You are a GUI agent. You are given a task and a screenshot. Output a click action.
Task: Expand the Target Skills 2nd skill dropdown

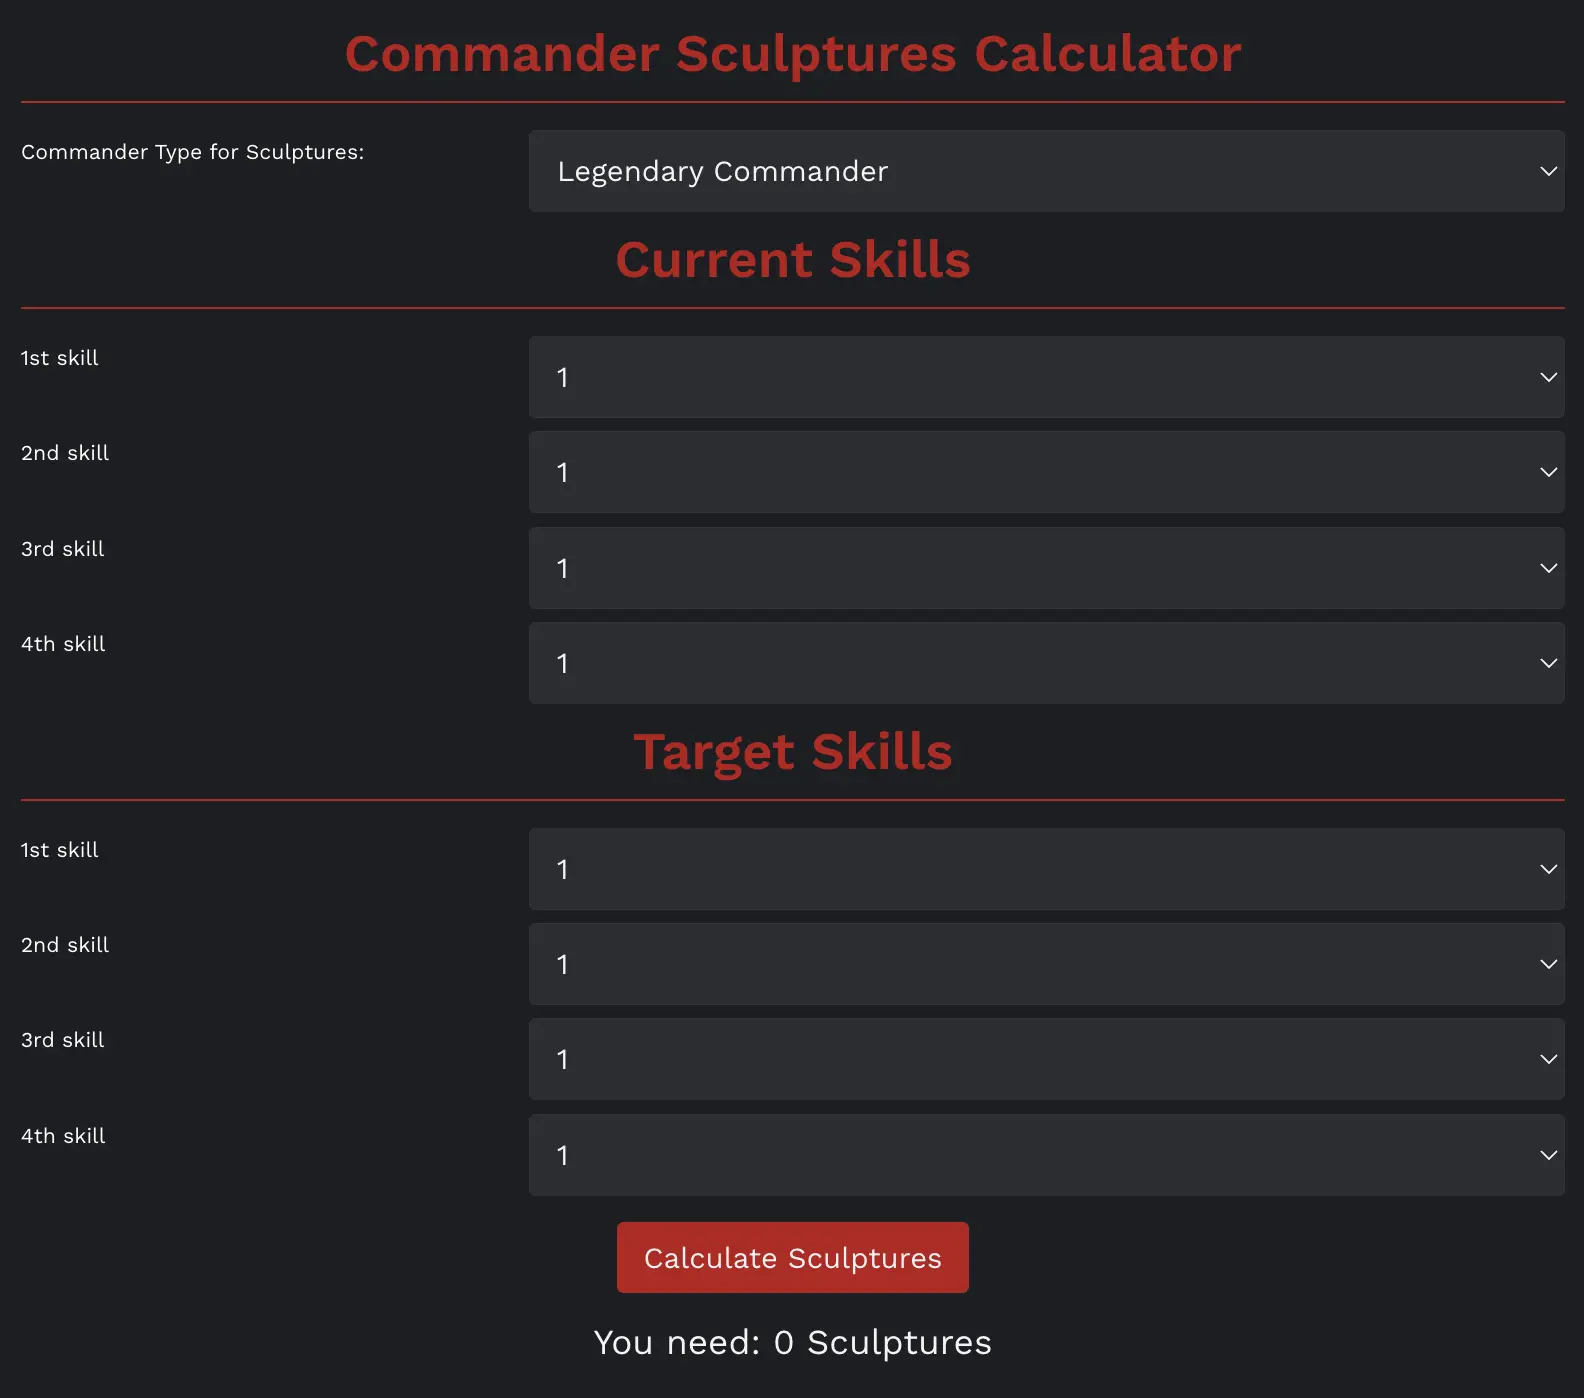[x=1046, y=964]
